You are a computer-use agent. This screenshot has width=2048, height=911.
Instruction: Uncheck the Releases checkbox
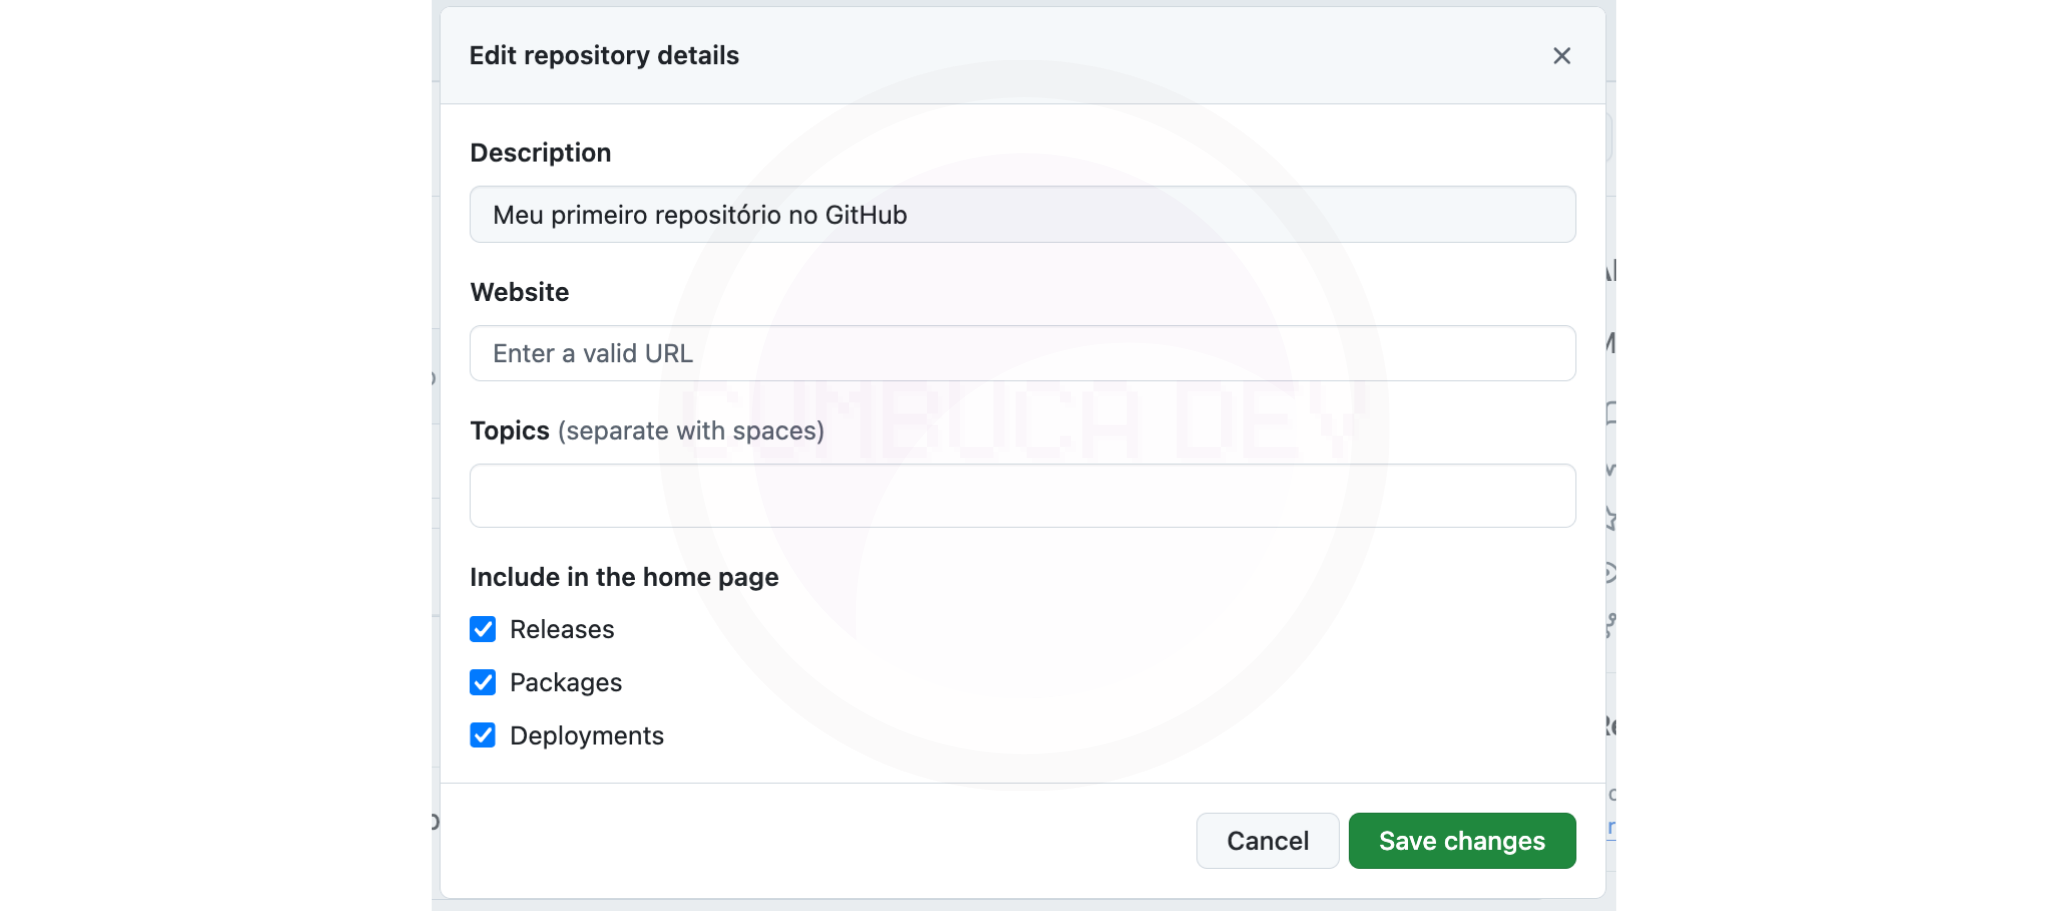coord(483,629)
